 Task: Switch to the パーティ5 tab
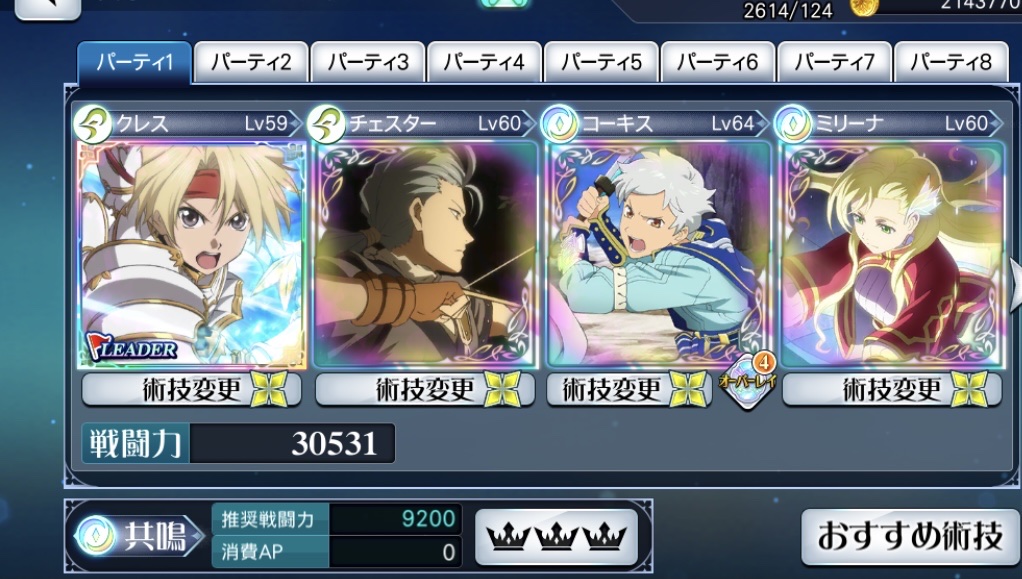601,62
